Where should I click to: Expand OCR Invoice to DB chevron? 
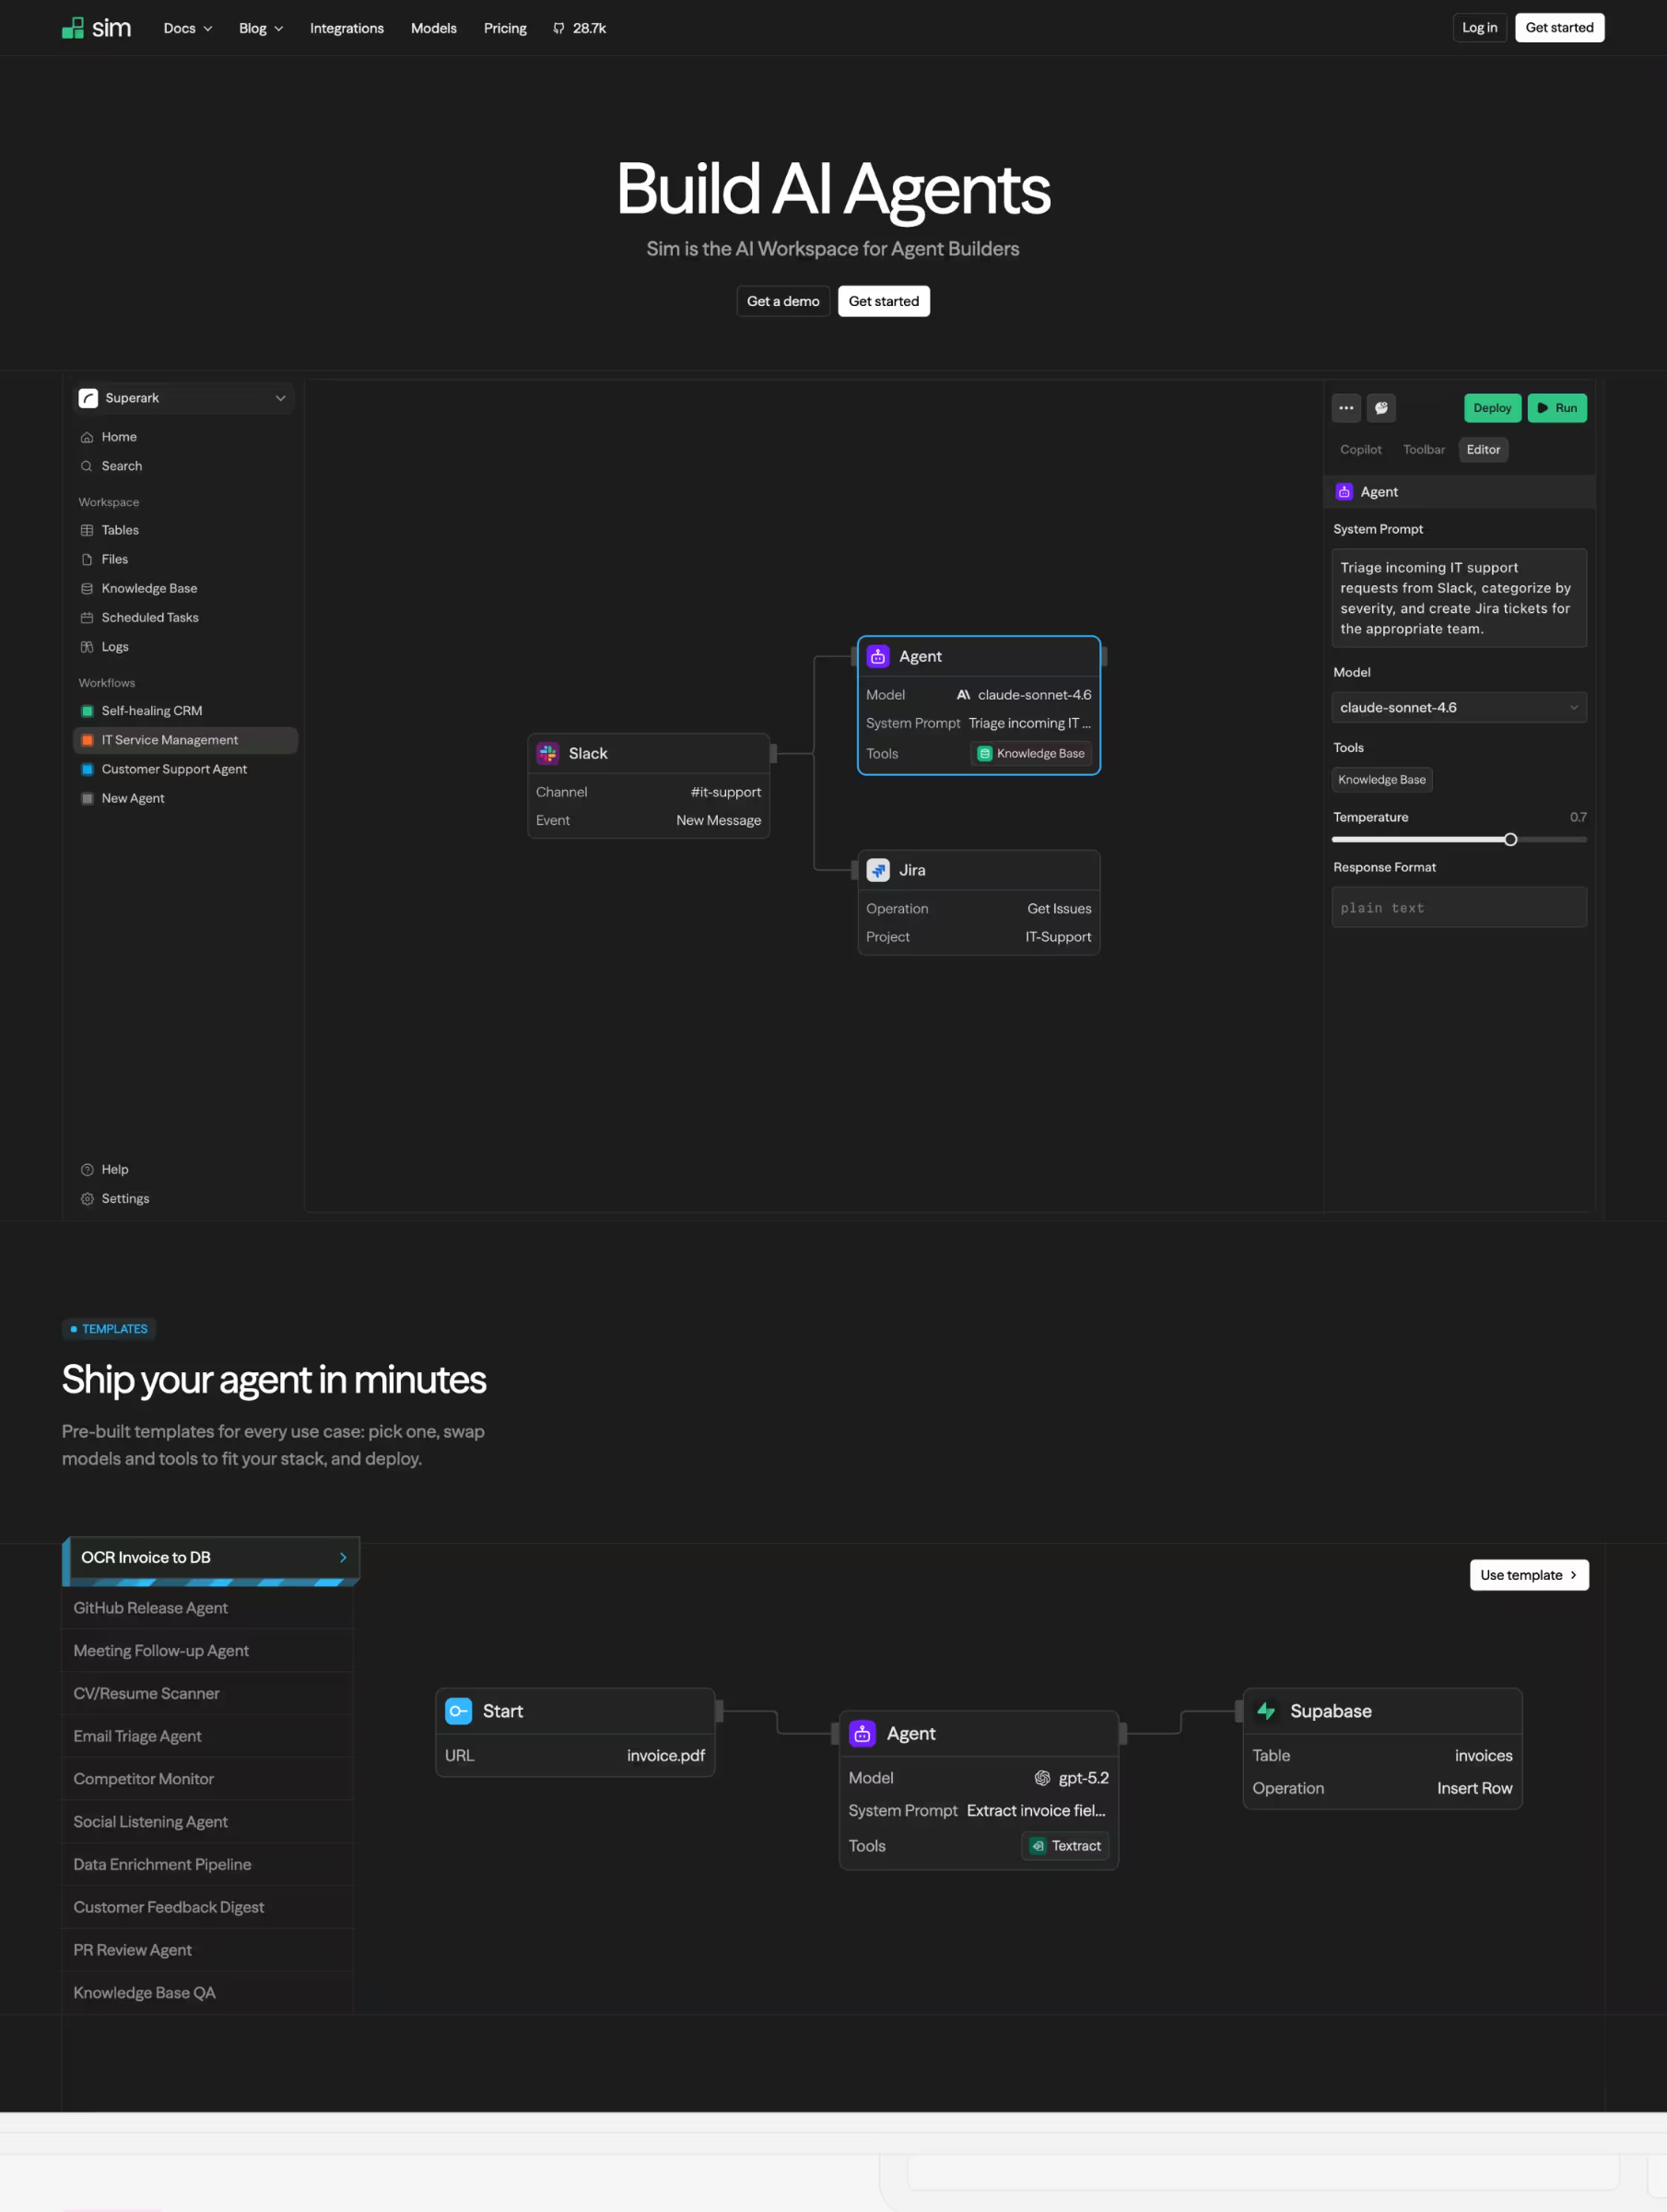click(x=343, y=1557)
